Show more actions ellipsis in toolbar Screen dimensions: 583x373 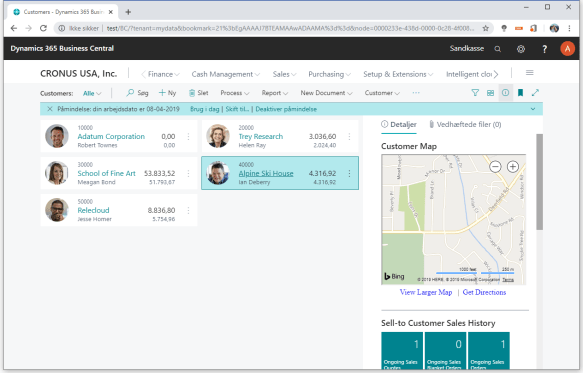[416, 93]
